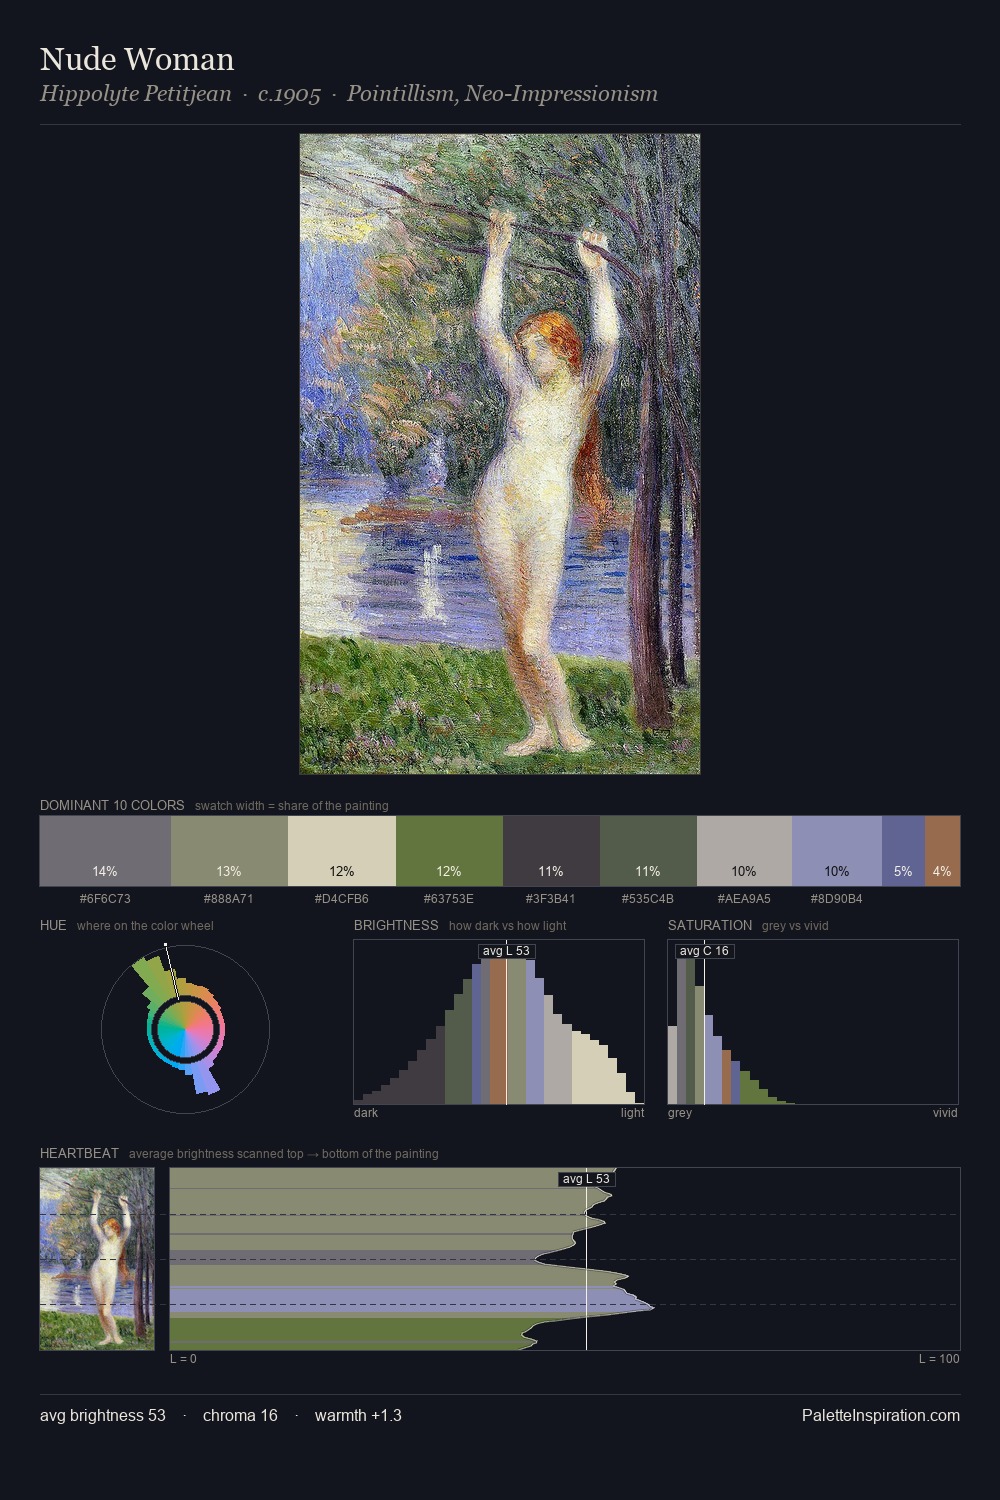
Task: Select the #AEA9A5 light grey swatch
Action: pos(744,851)
